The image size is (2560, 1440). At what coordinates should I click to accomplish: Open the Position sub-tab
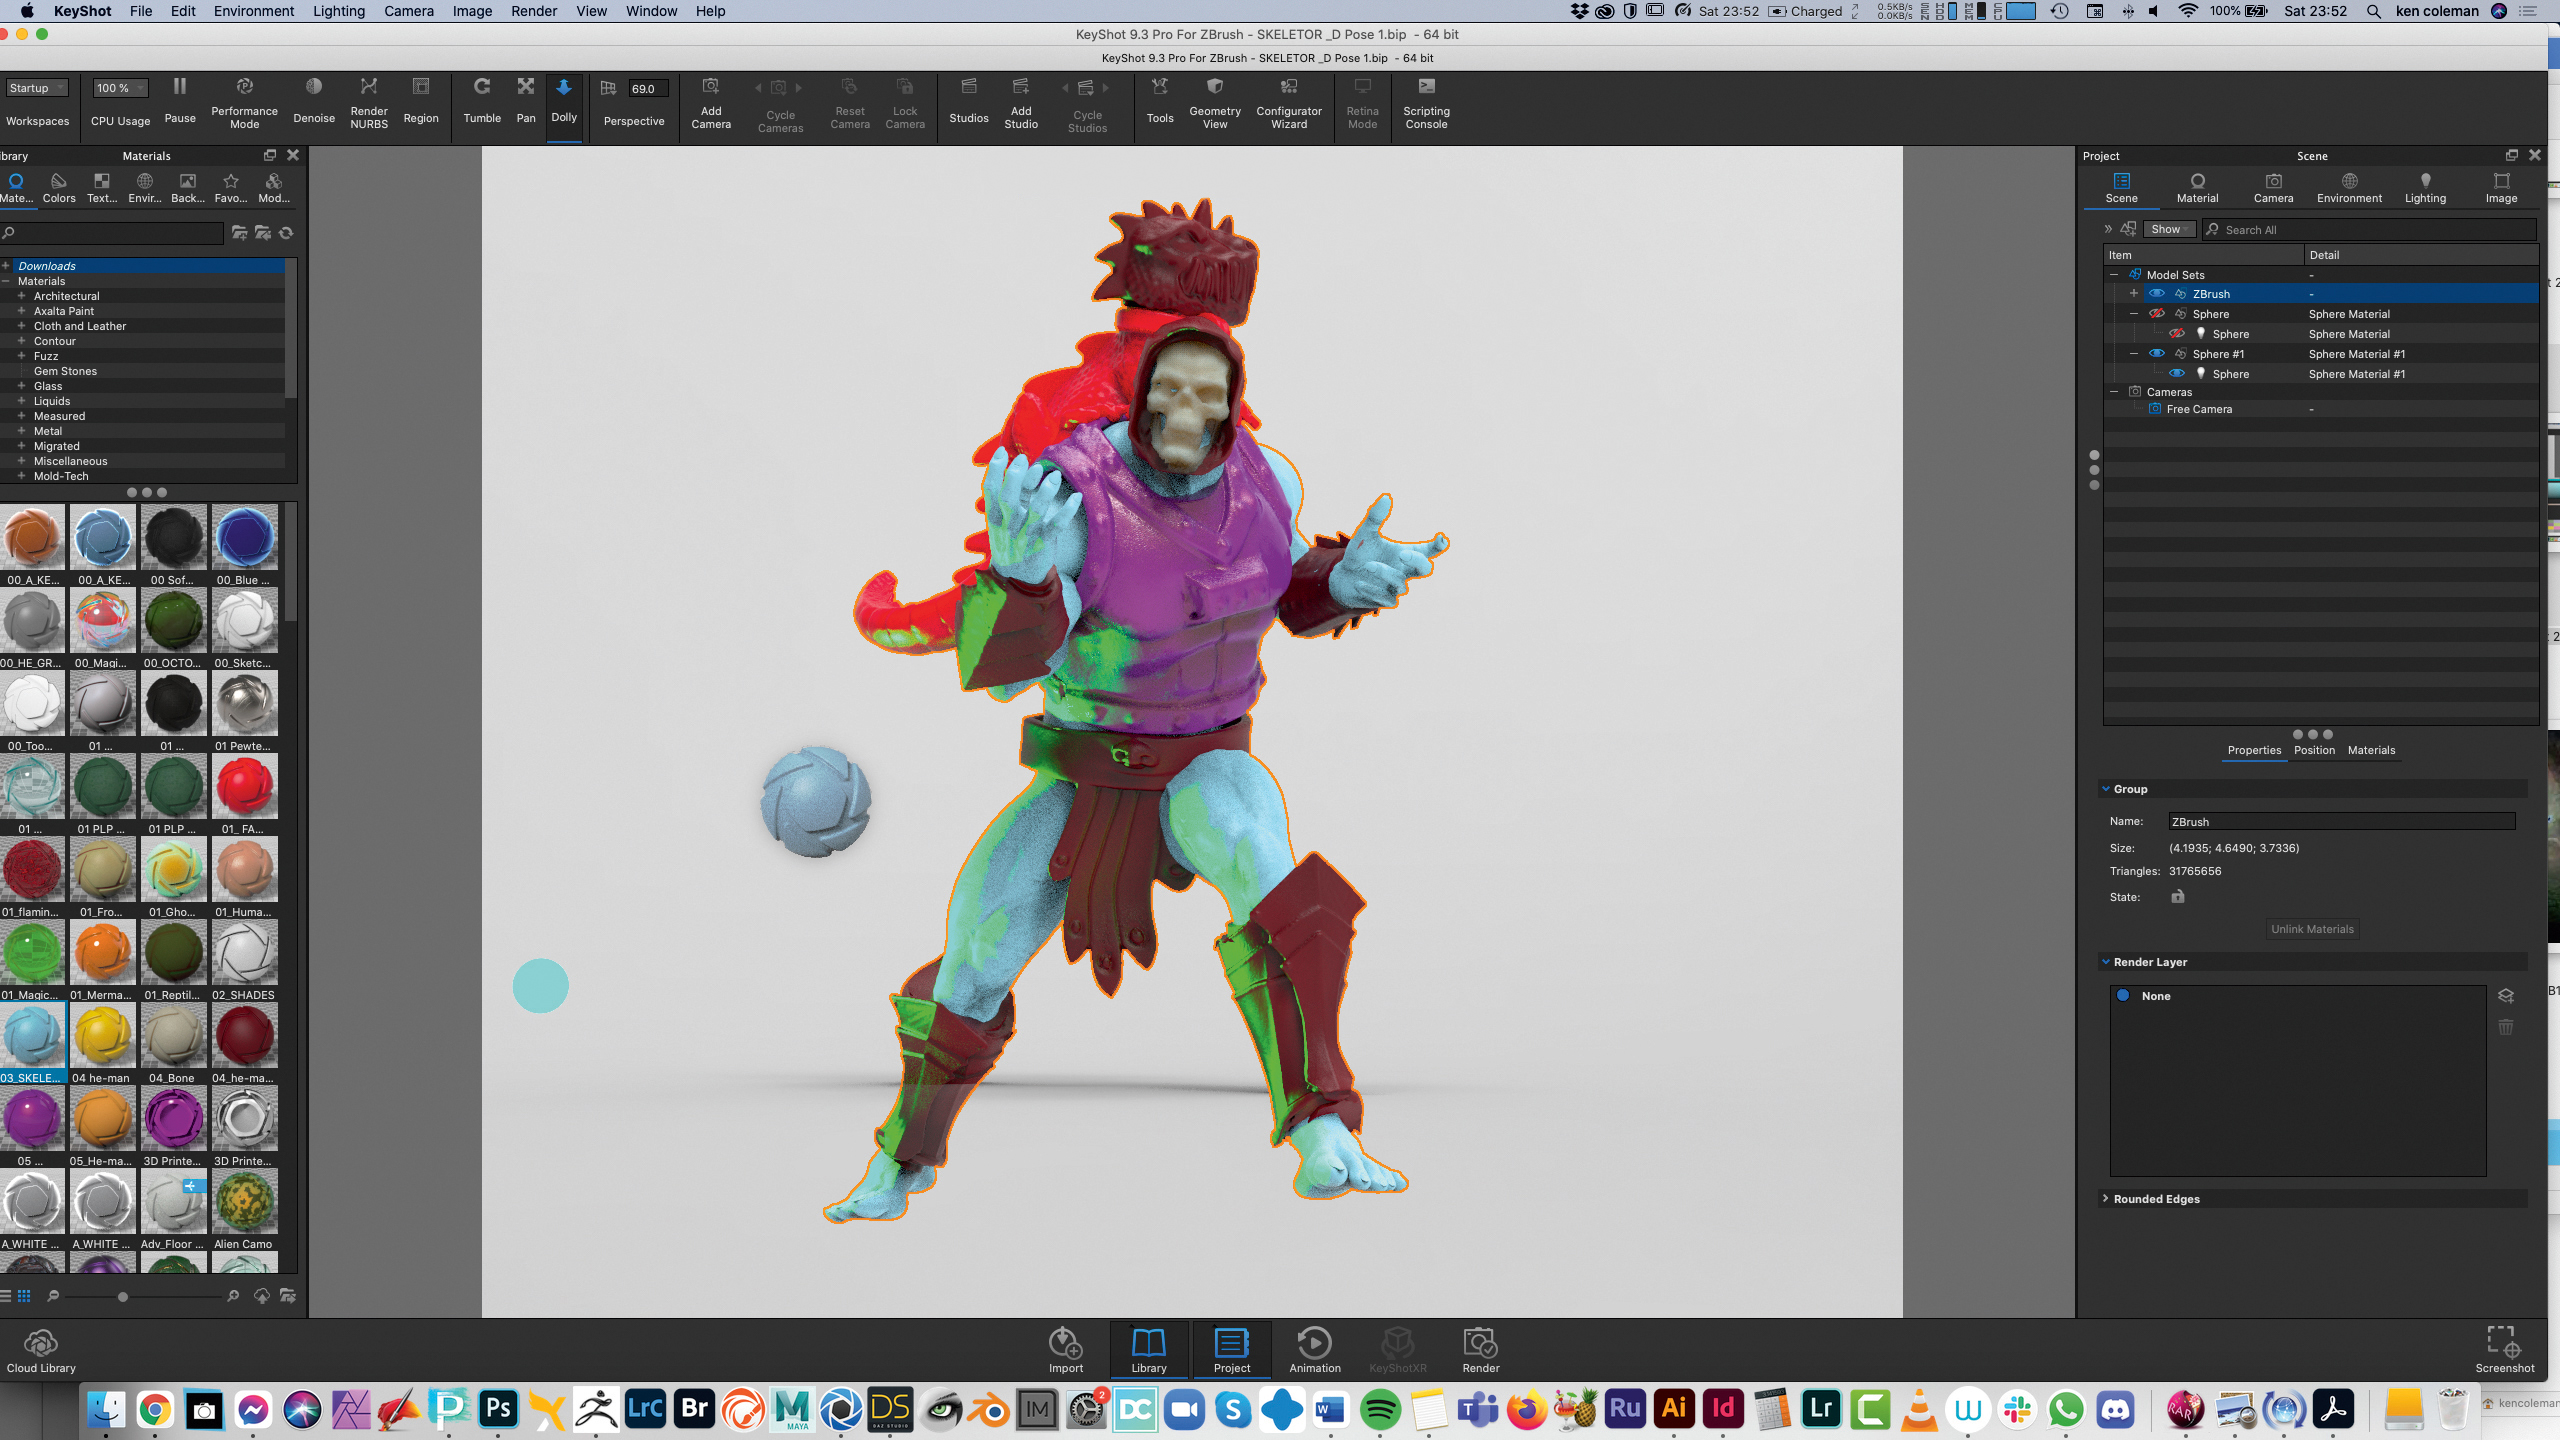(x=2314, y=750)
